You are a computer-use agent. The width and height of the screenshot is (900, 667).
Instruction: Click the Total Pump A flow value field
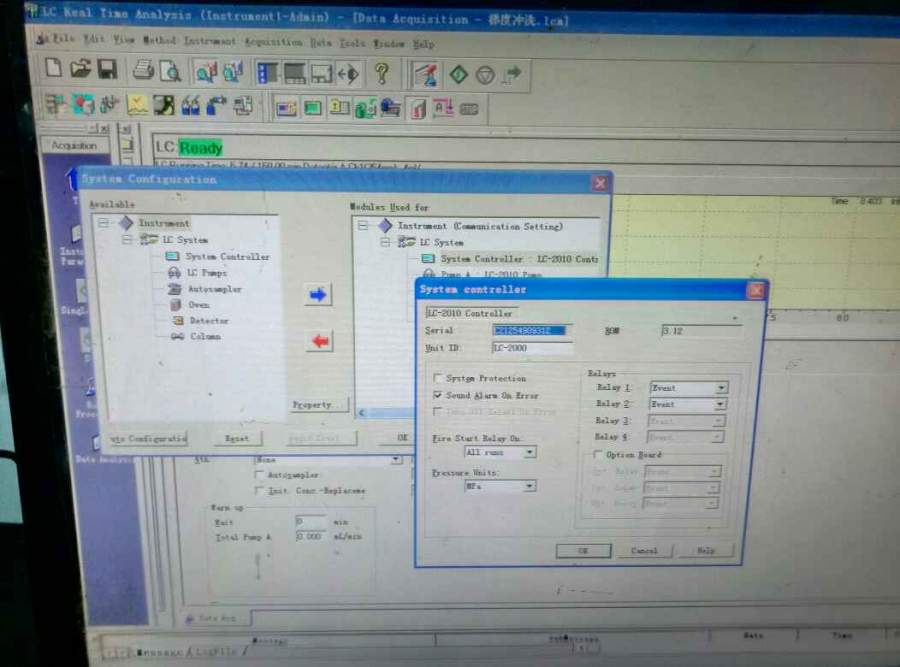310,537
